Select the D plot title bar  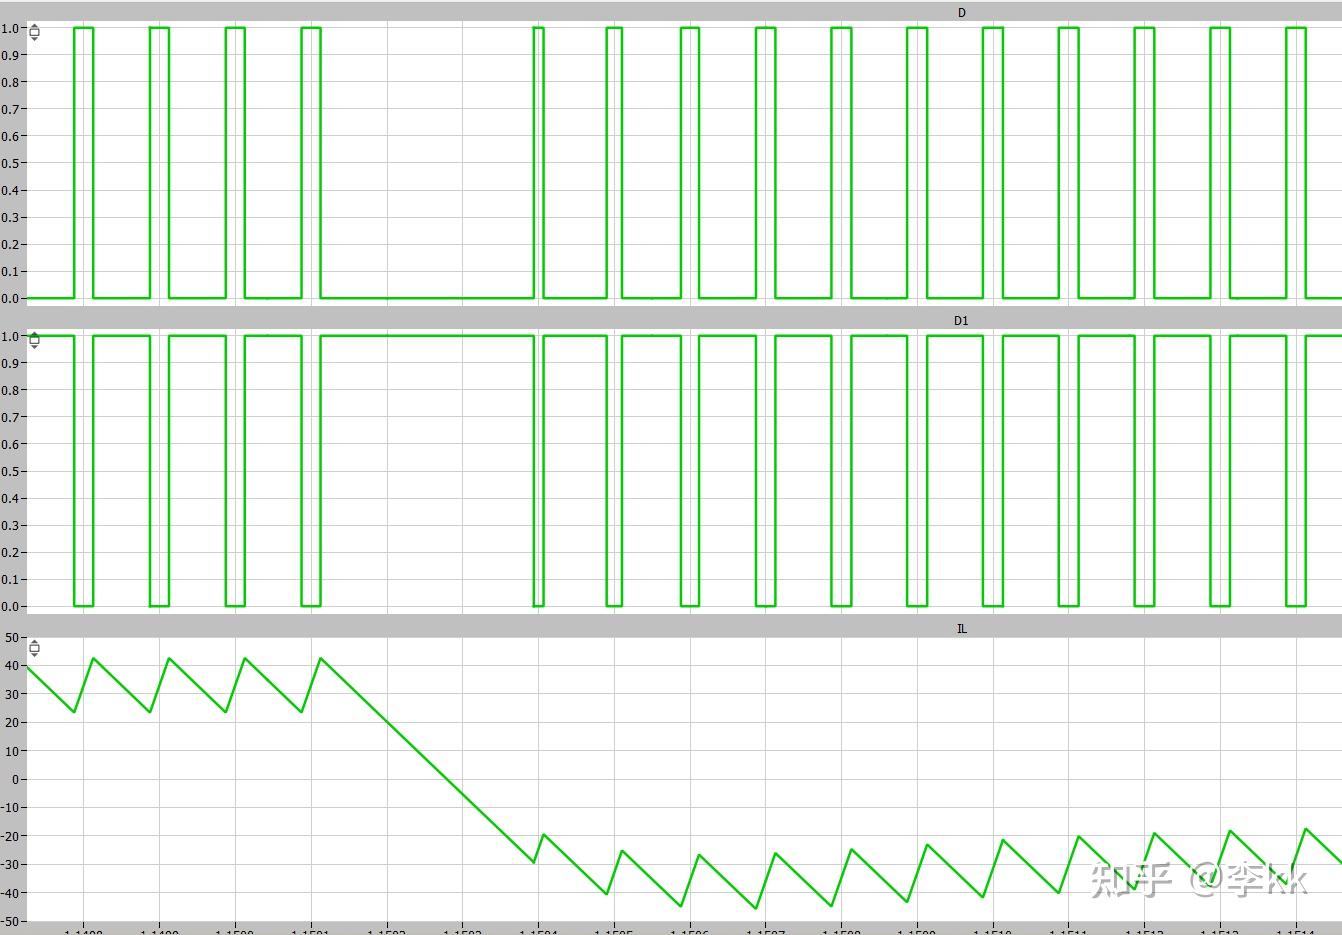pyautogui.click(x=671, y=12)
